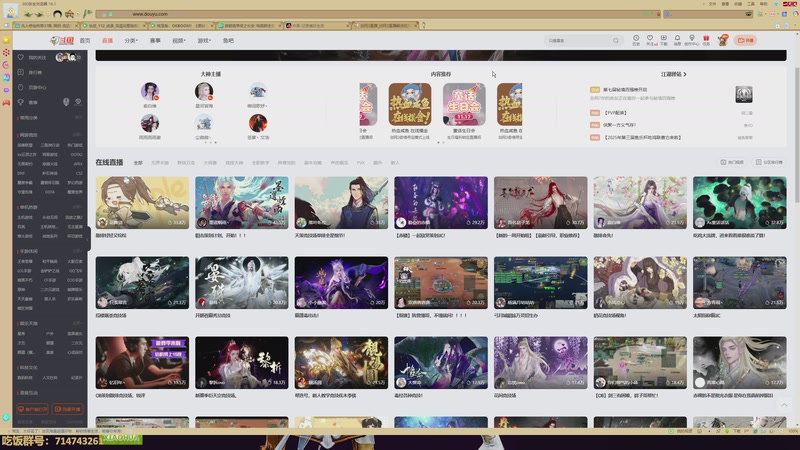Viewport: 800px width, 450px height.
Task: Open the history clock icon
Action: pyautogui.click(x=636, y=40)
